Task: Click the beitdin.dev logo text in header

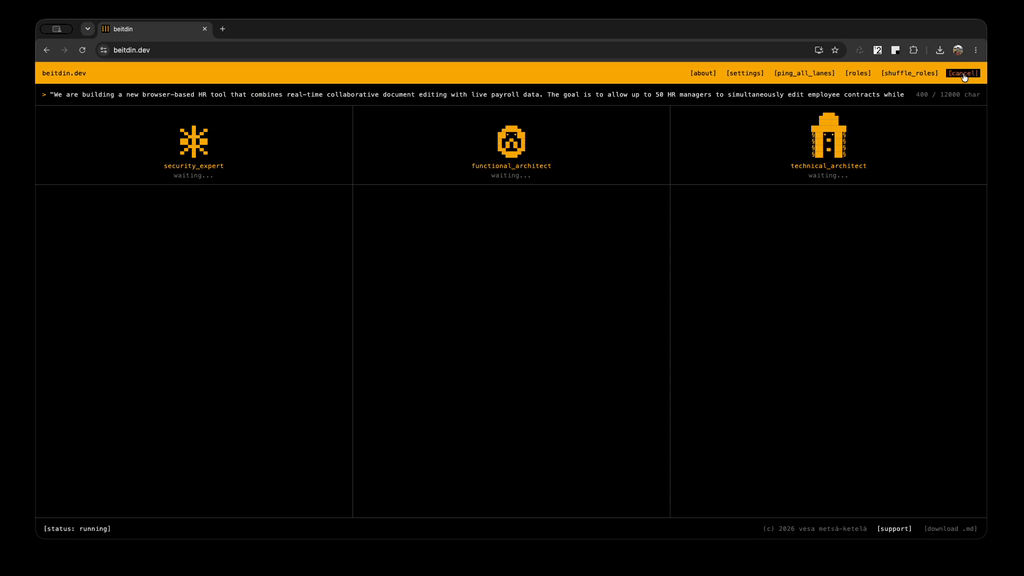Action: tap(64, 73)
